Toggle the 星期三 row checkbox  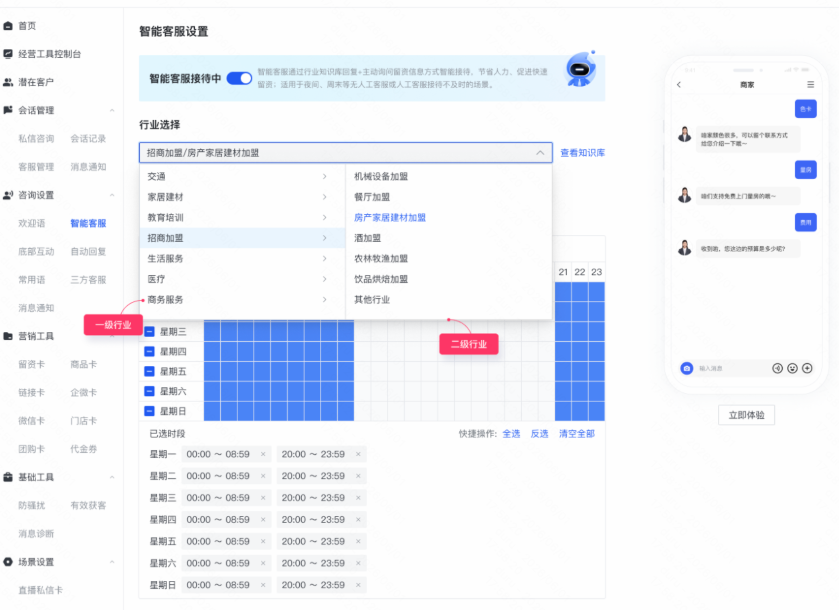tap(149, 332)
